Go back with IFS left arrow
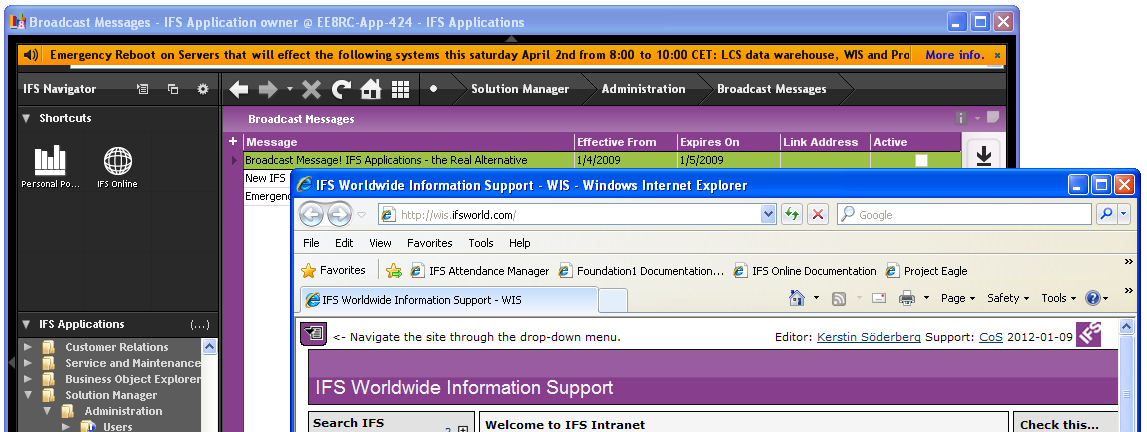 [238, 89]
